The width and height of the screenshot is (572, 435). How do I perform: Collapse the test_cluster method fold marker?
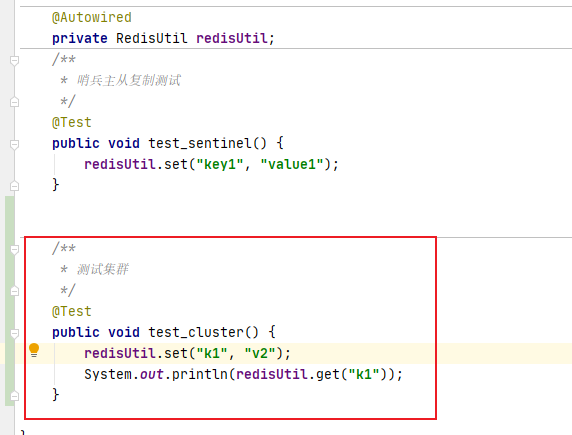click(14, 334)
